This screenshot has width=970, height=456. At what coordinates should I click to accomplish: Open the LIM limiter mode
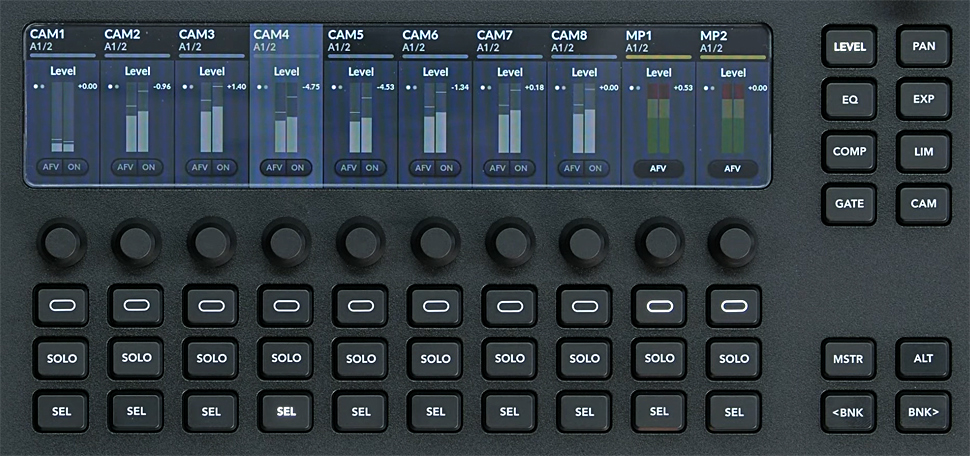pos(924,152)
